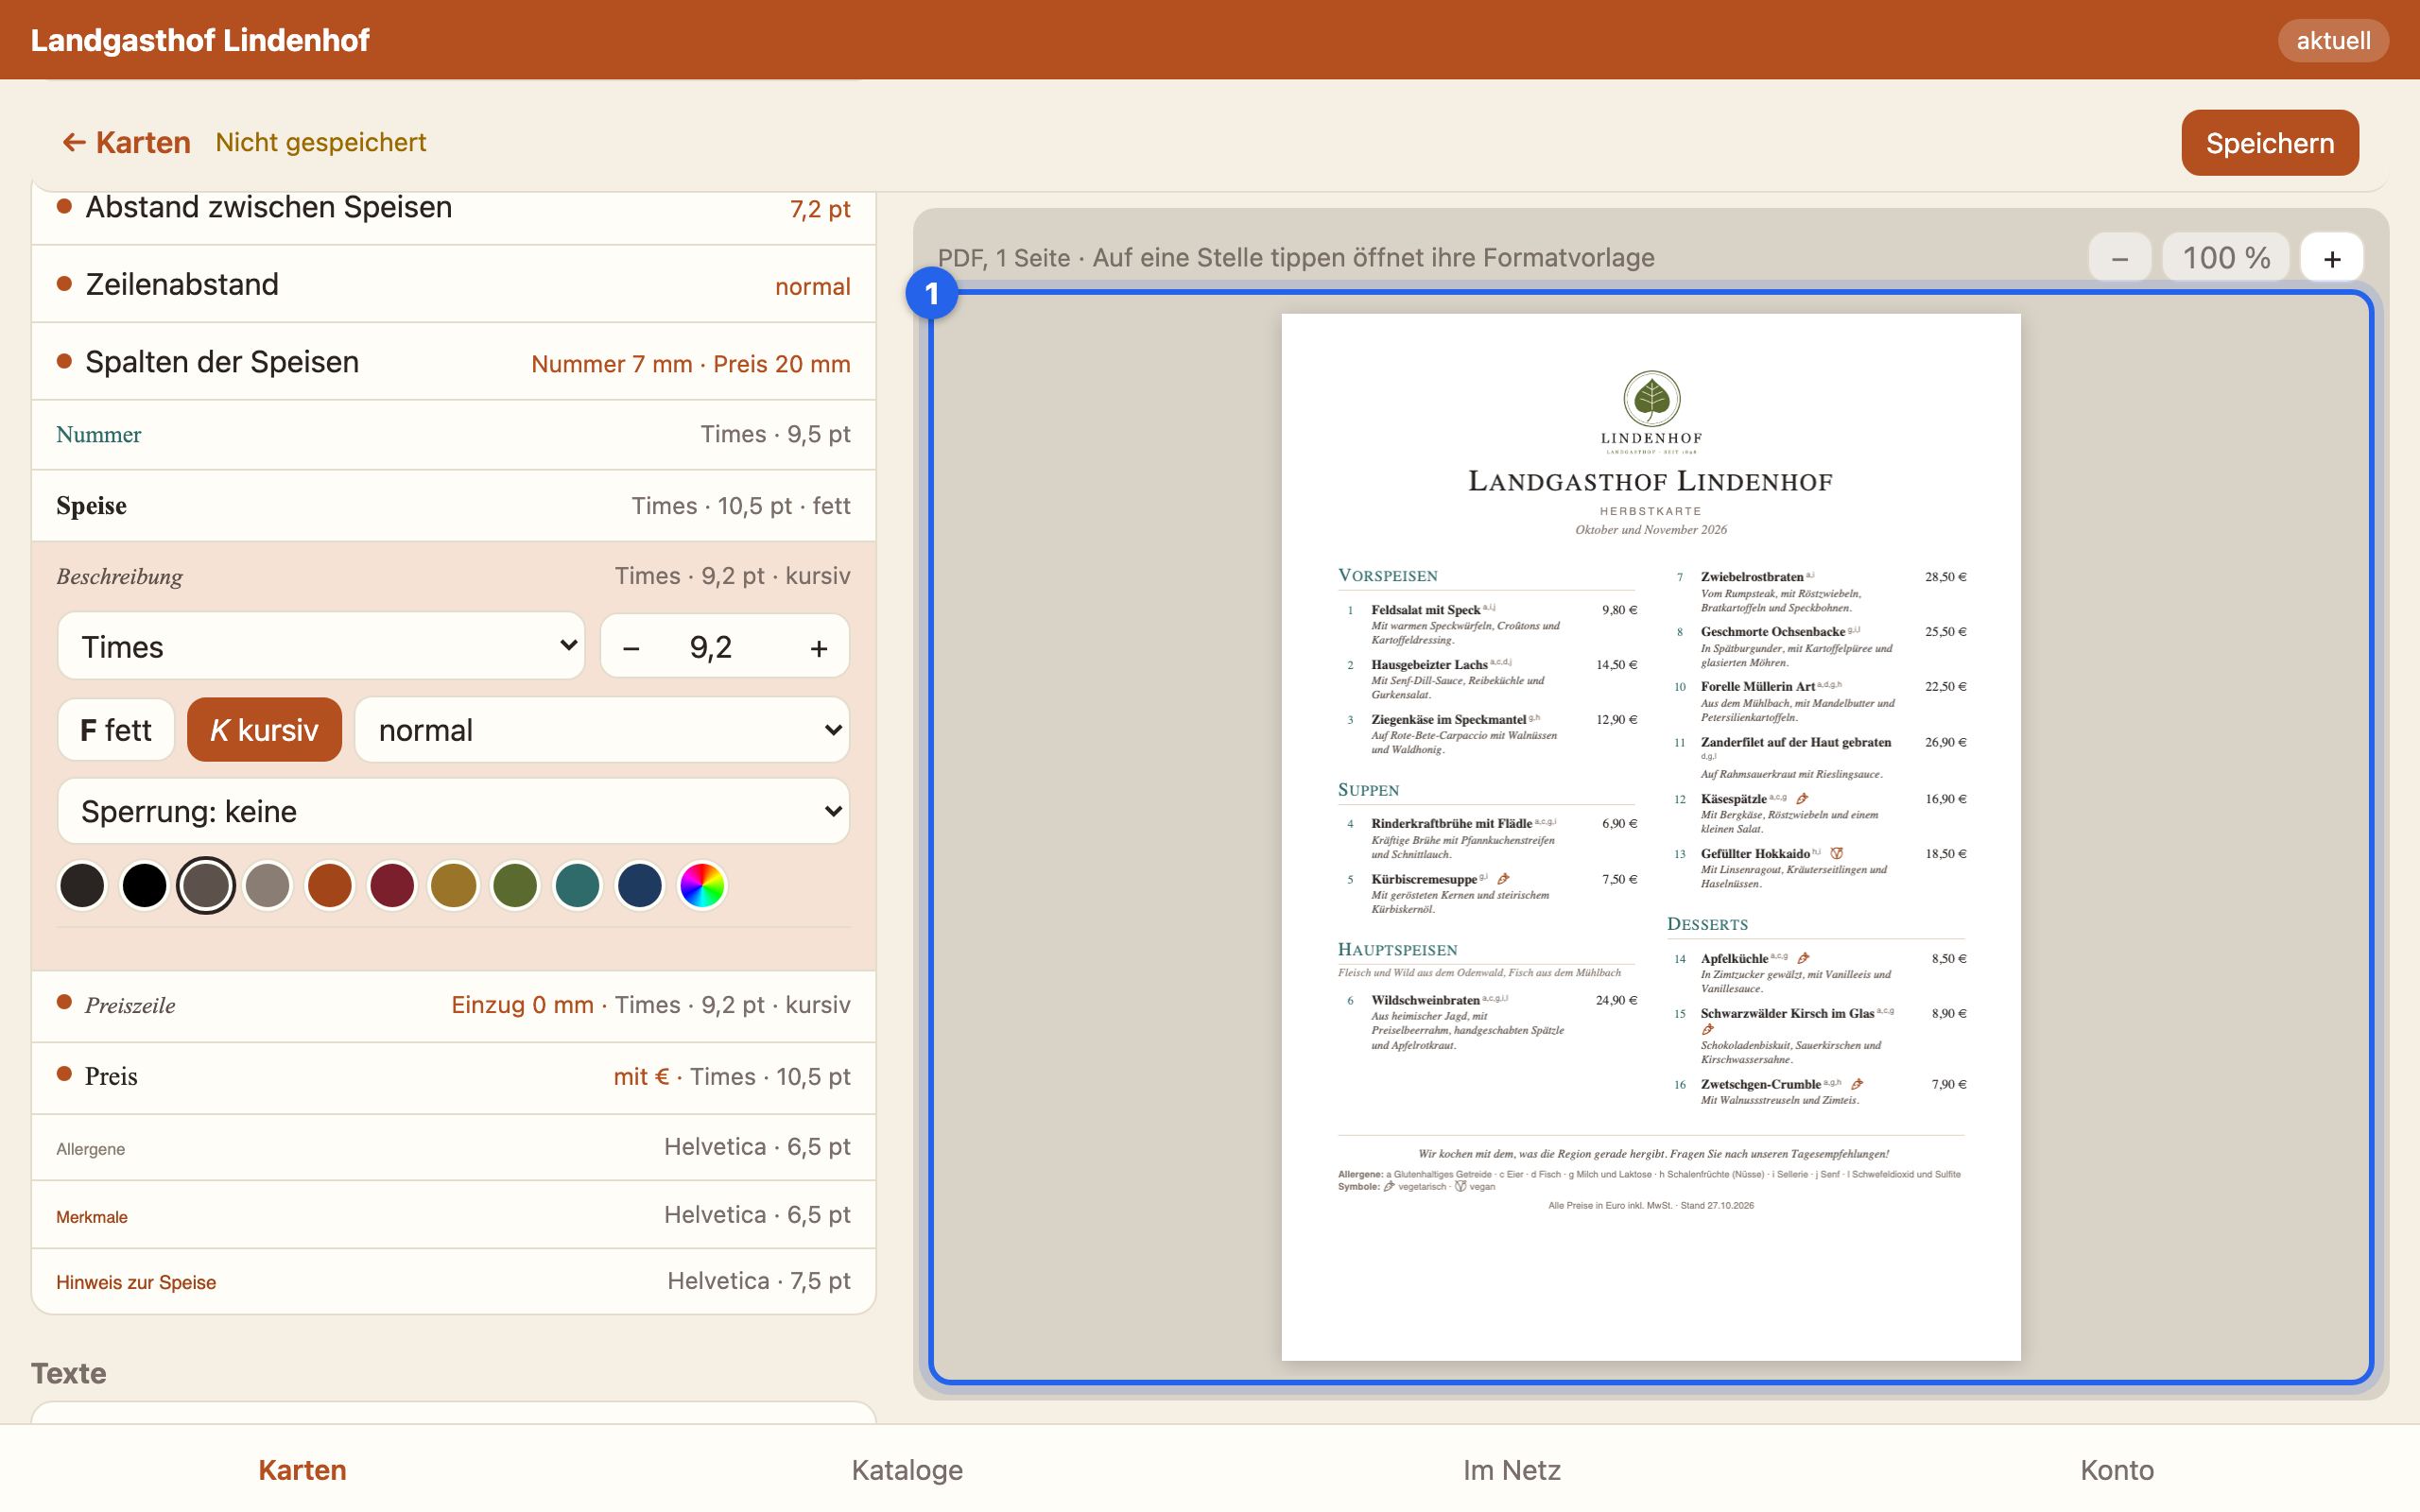Zoom in the PDF preview with plus
This screenshot has width=2420, height=1512.
tap(2332, 258)
